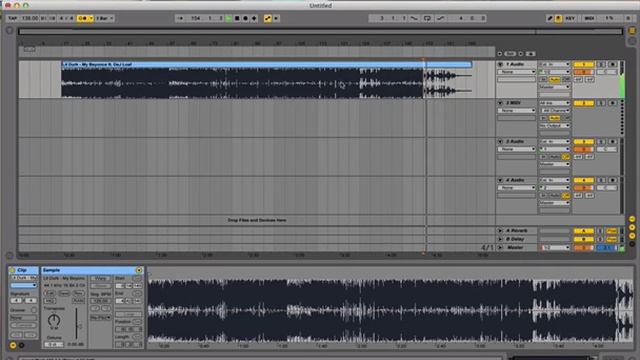This screenshot has height=360, width=640.
Task: Fold the 3 Audio track
Action: (500, 142)
